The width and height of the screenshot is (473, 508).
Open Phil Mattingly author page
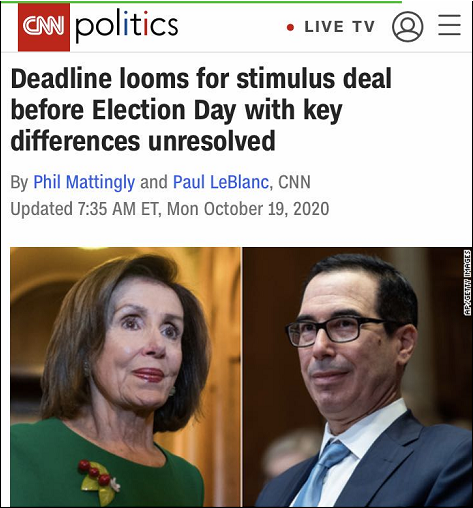(84, 182)
